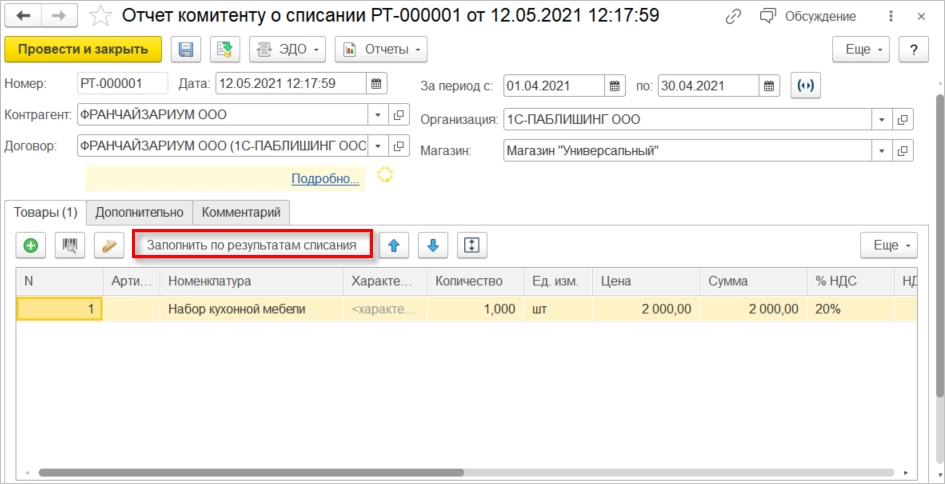945x484 pixels.
Task: Expand the Договор dropdown list
Action: [377, 146]
